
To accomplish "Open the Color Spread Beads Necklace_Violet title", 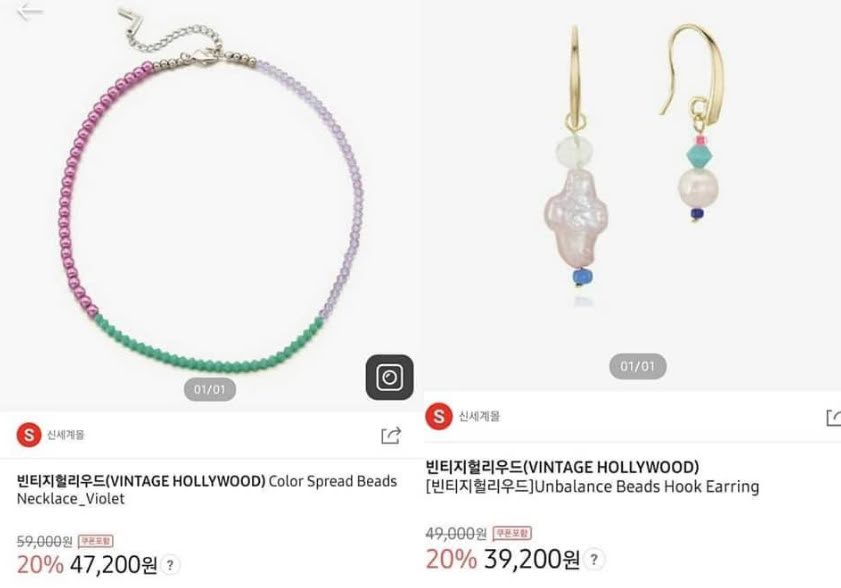I will (x=207, y=489).
